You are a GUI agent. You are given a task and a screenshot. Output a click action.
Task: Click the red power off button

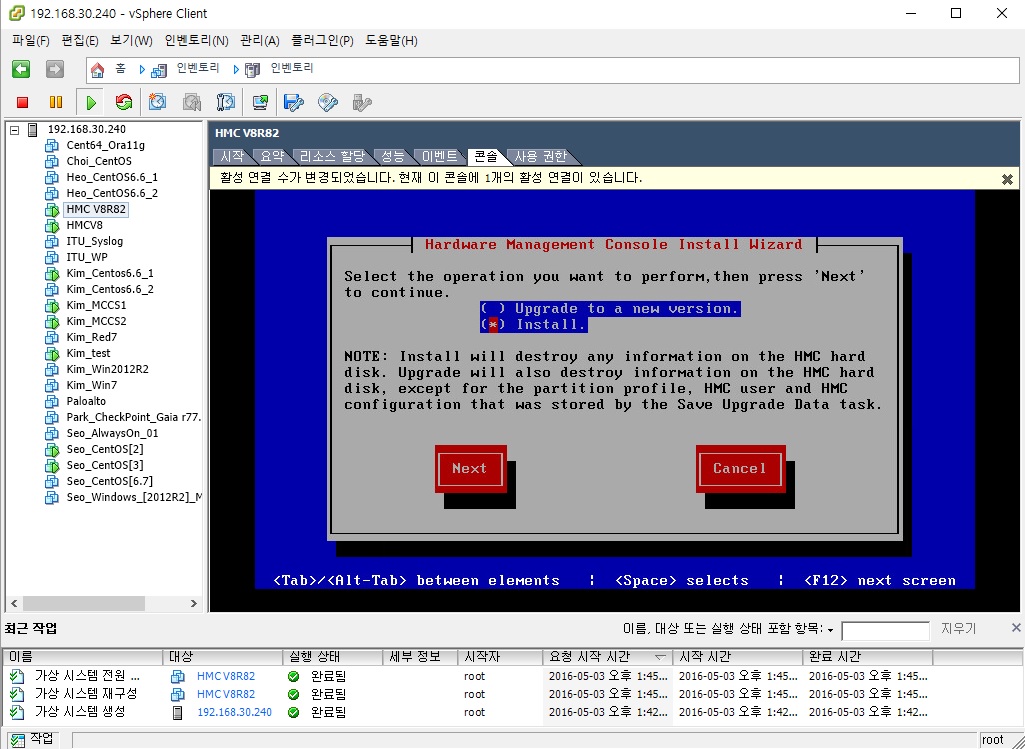[x=23, y=102]
